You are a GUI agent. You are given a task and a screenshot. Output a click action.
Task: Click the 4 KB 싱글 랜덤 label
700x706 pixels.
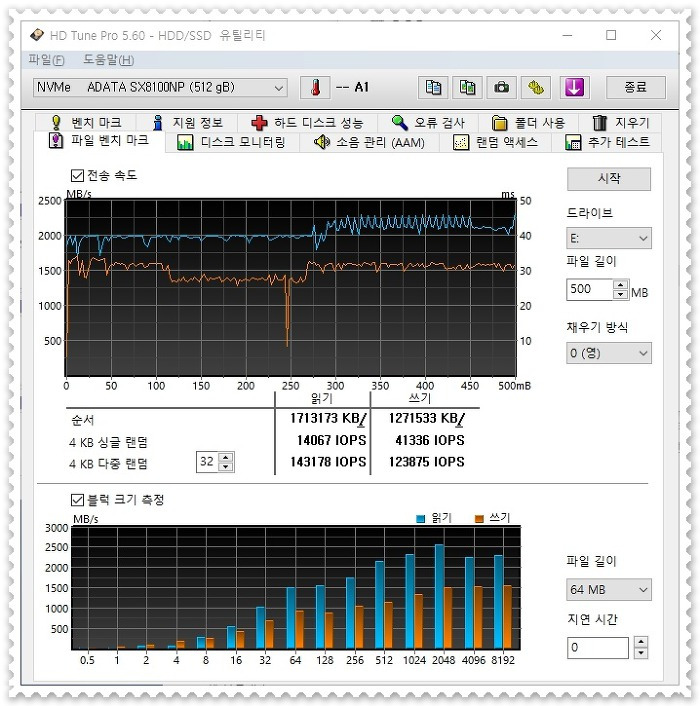108,442
